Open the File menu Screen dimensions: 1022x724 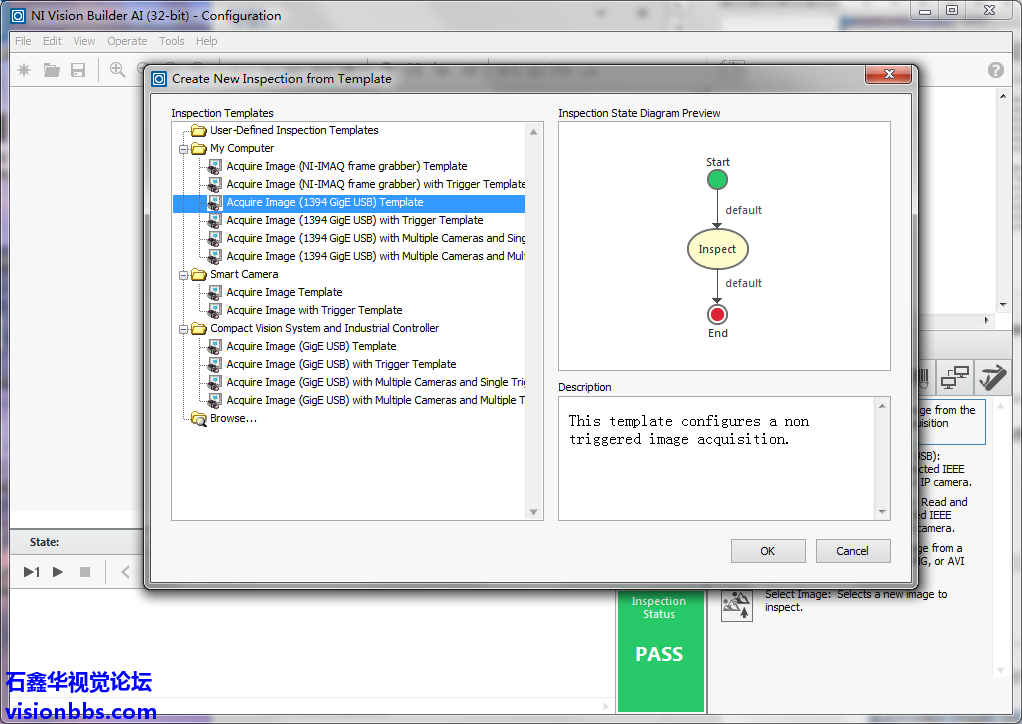coord(23,41)
